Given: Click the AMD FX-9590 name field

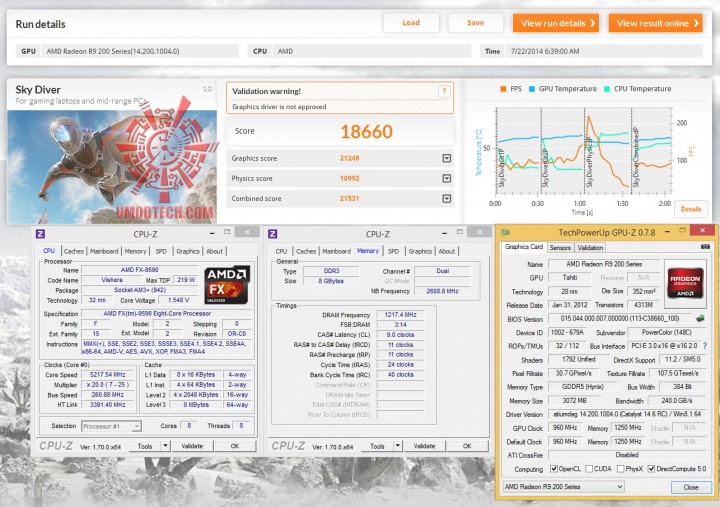Looking at the screenshot, I should pyautogui.click(x=139, y=270).
